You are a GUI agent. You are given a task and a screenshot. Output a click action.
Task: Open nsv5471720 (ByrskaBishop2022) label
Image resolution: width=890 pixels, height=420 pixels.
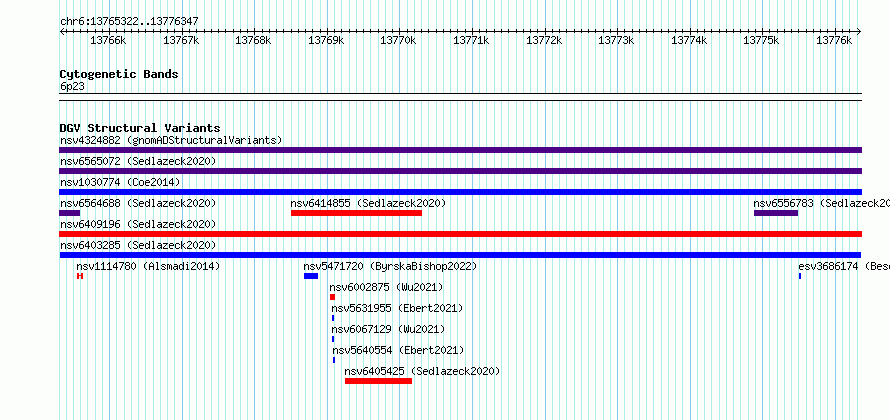pos(391,266)
